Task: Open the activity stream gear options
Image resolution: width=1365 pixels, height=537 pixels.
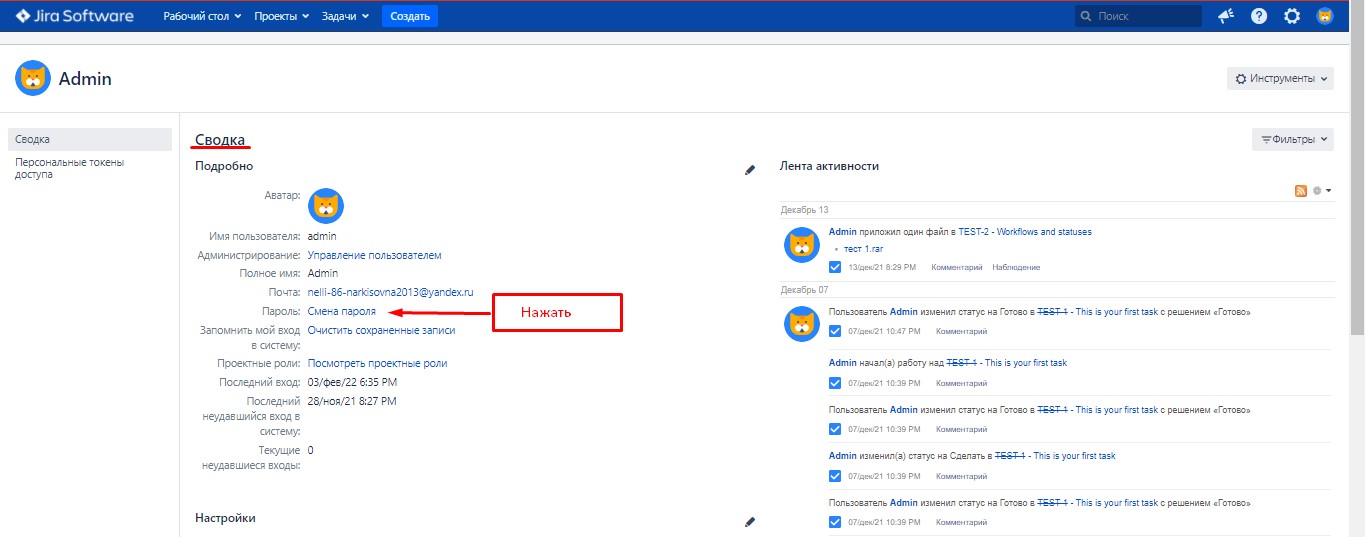Action: [x=1321, y=190]
